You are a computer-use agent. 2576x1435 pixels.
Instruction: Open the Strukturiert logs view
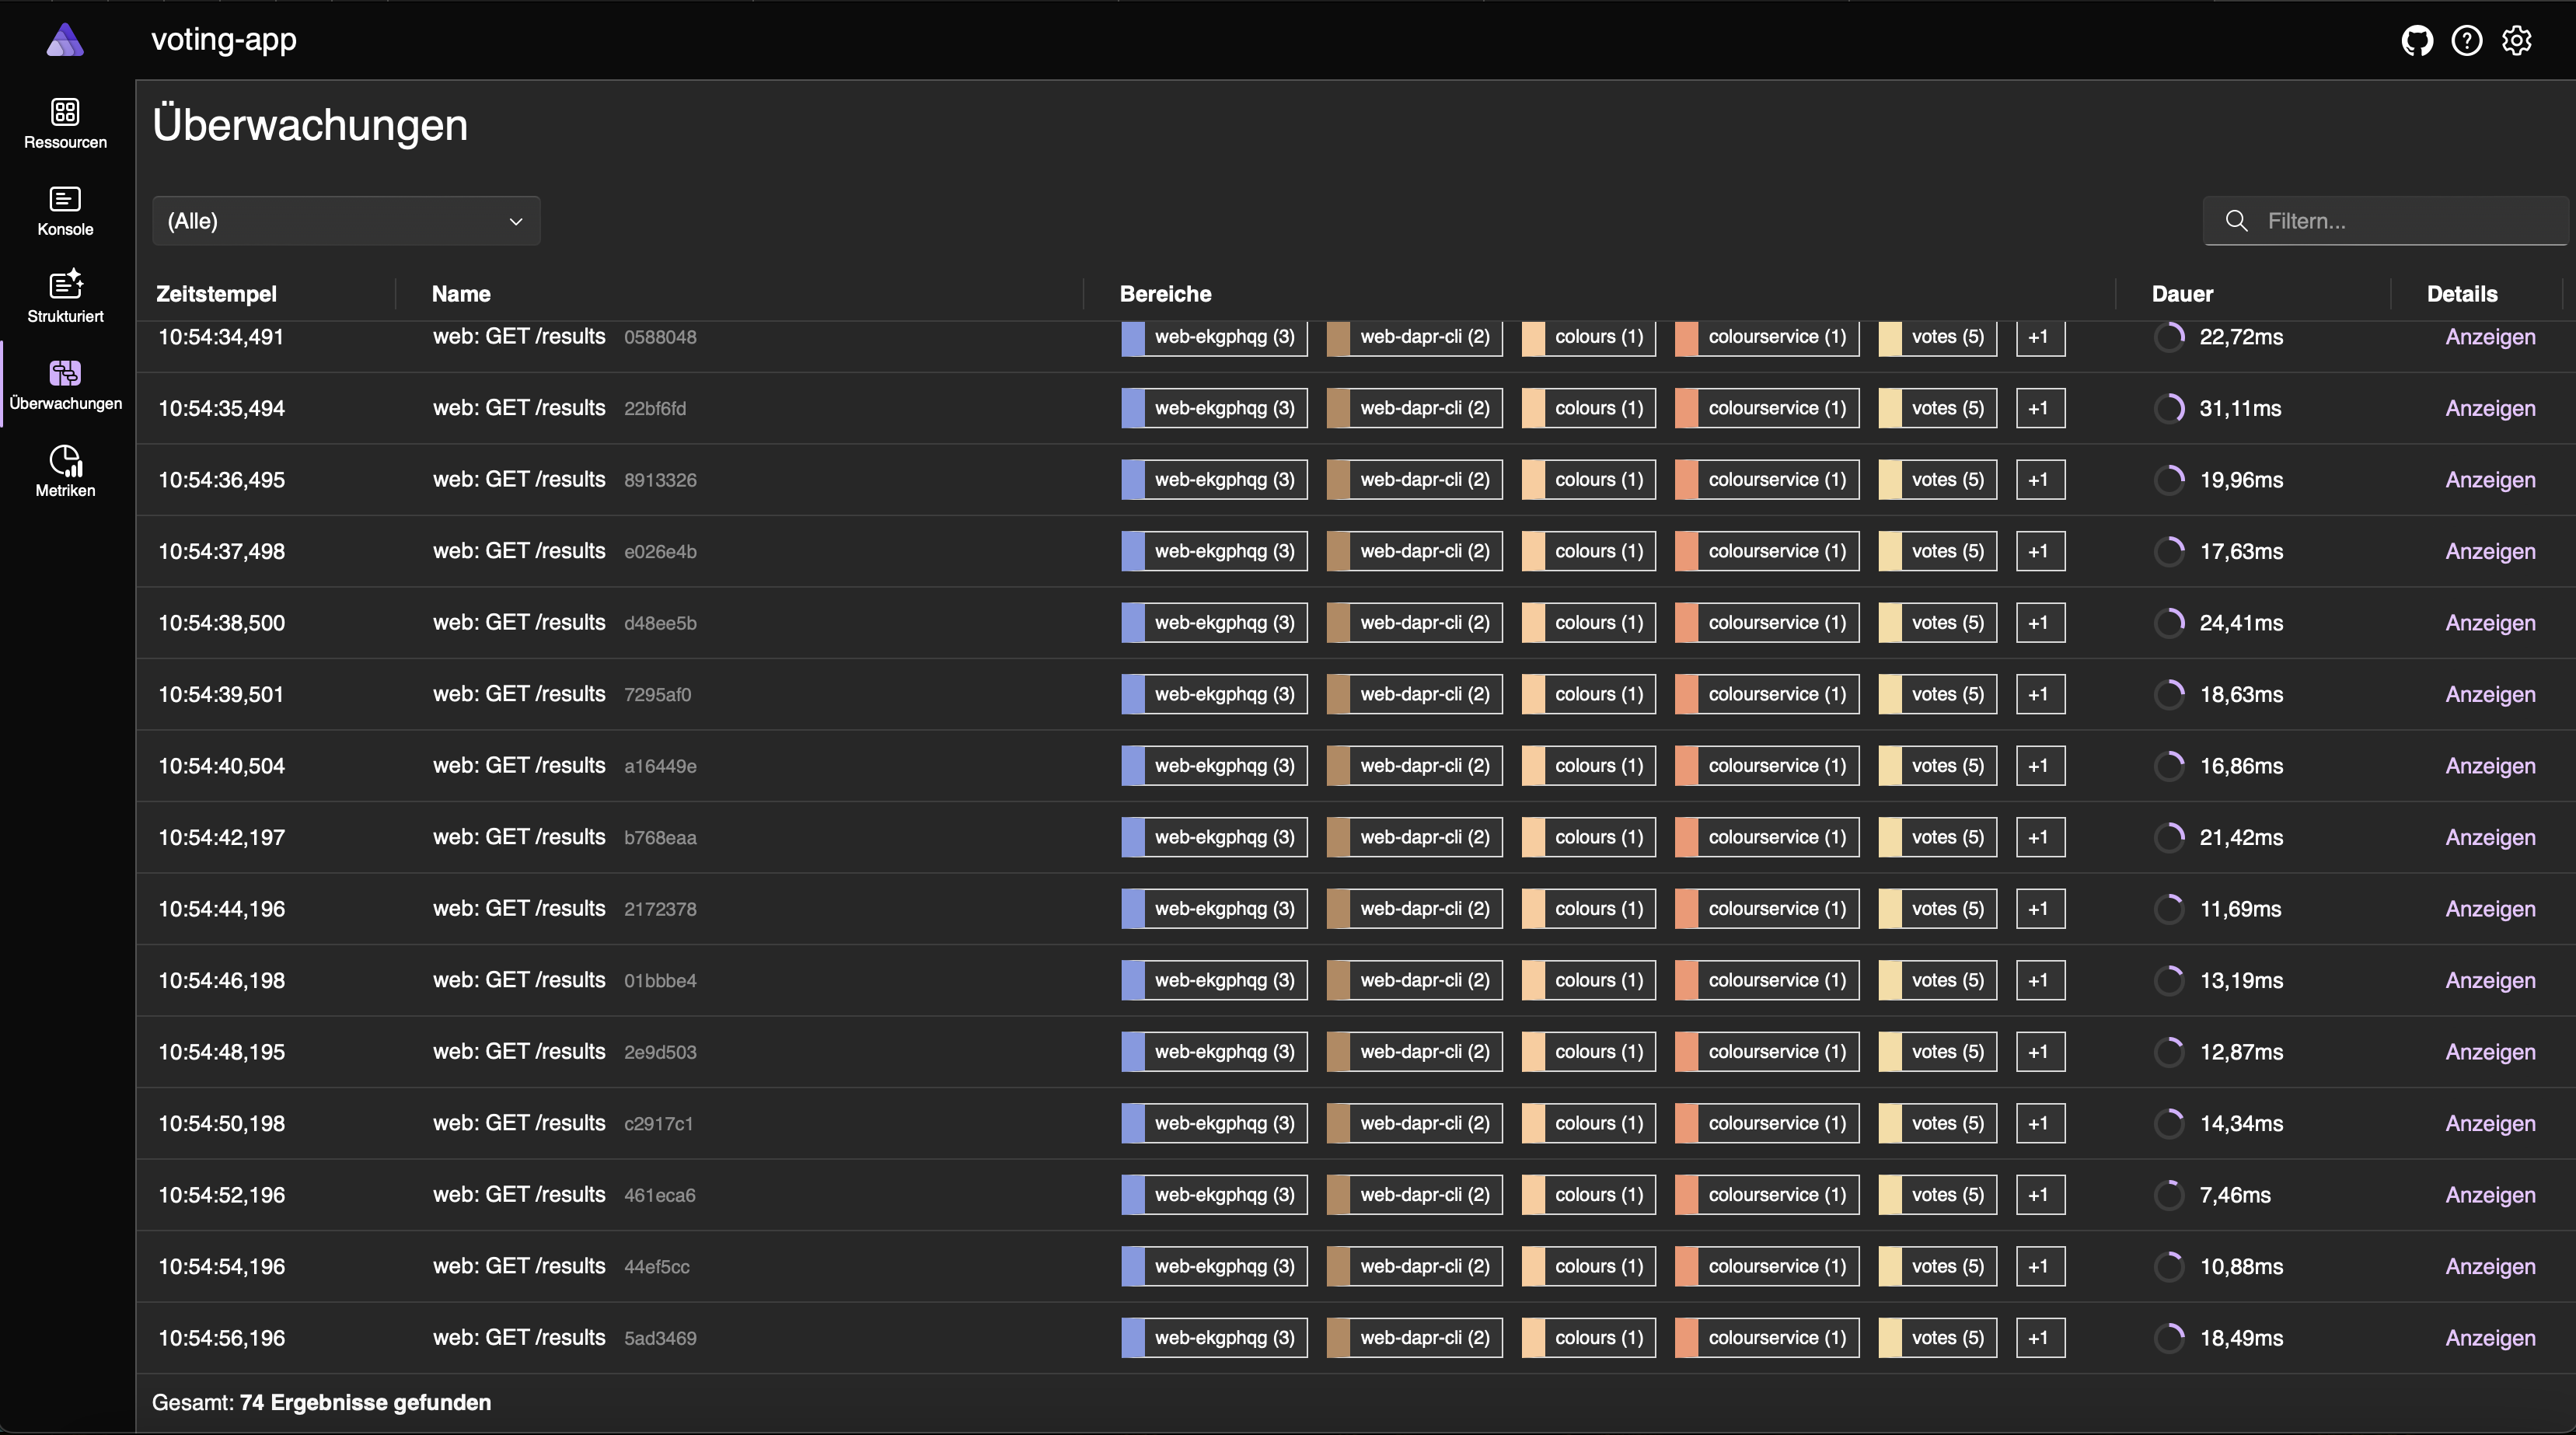(65, 298)
